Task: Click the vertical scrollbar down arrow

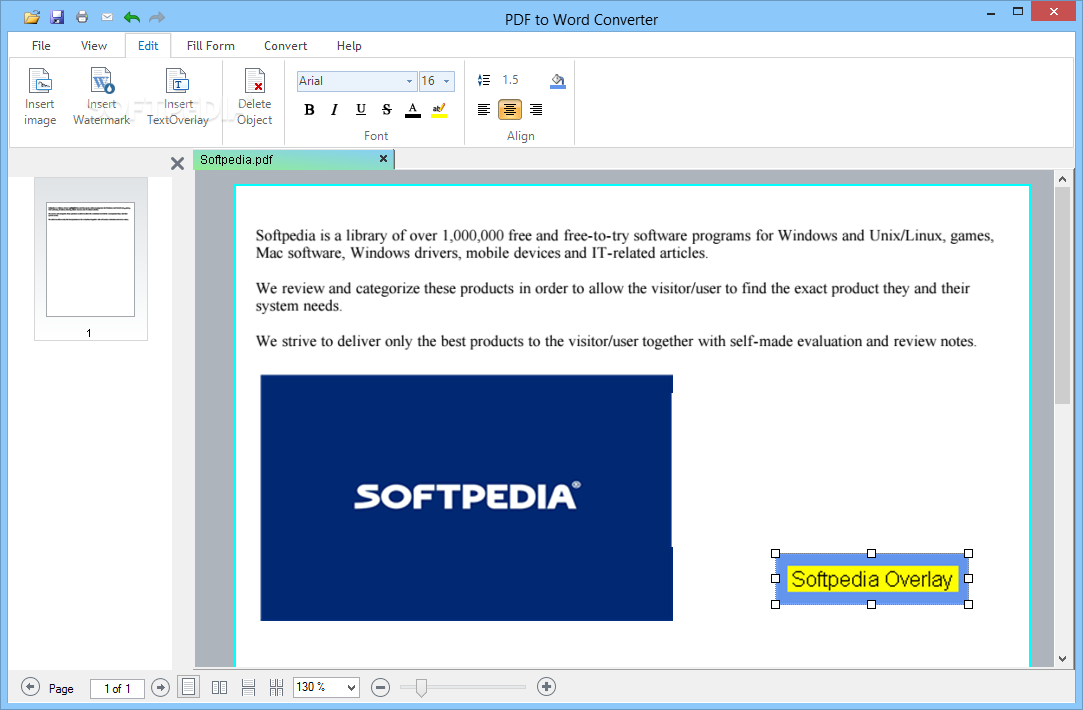Action: point(1062,659)
